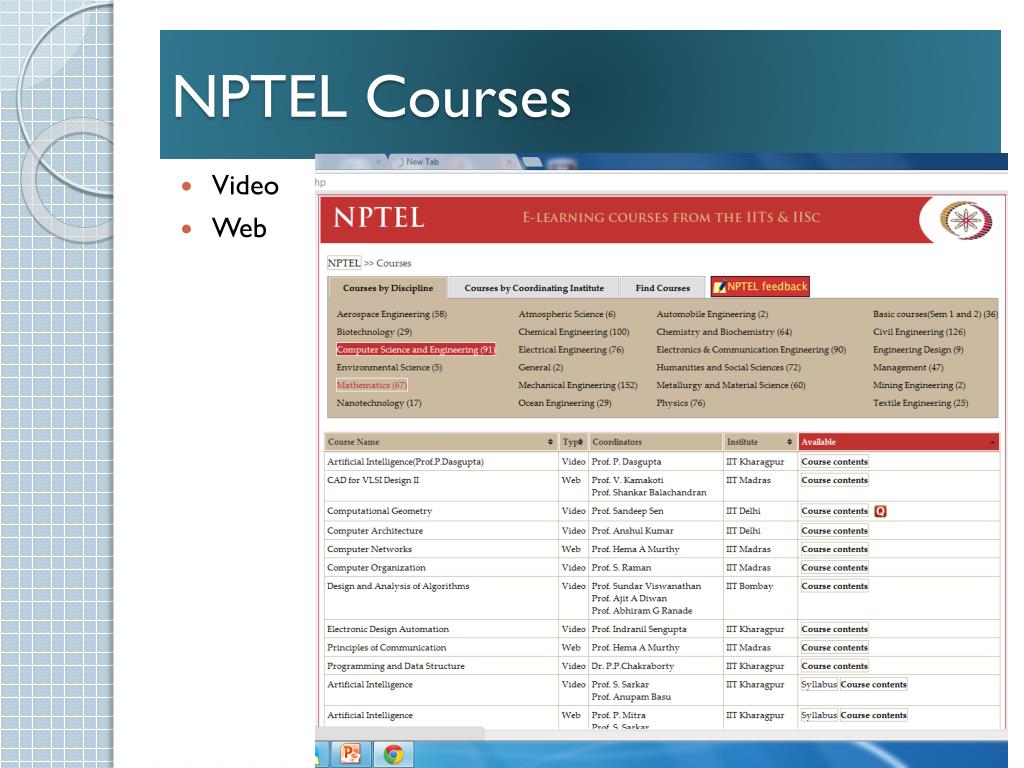Open Ocean Engineering (29) discipline
This screenshot has height=768, width=1024.
coord(564,403)
